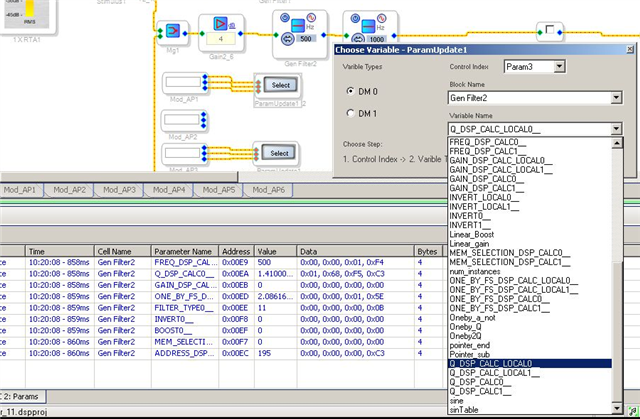Collapse the Variable Name dropdown arrow
The height and width of the screenshot is (419, 640).
(x=616, y=129)
